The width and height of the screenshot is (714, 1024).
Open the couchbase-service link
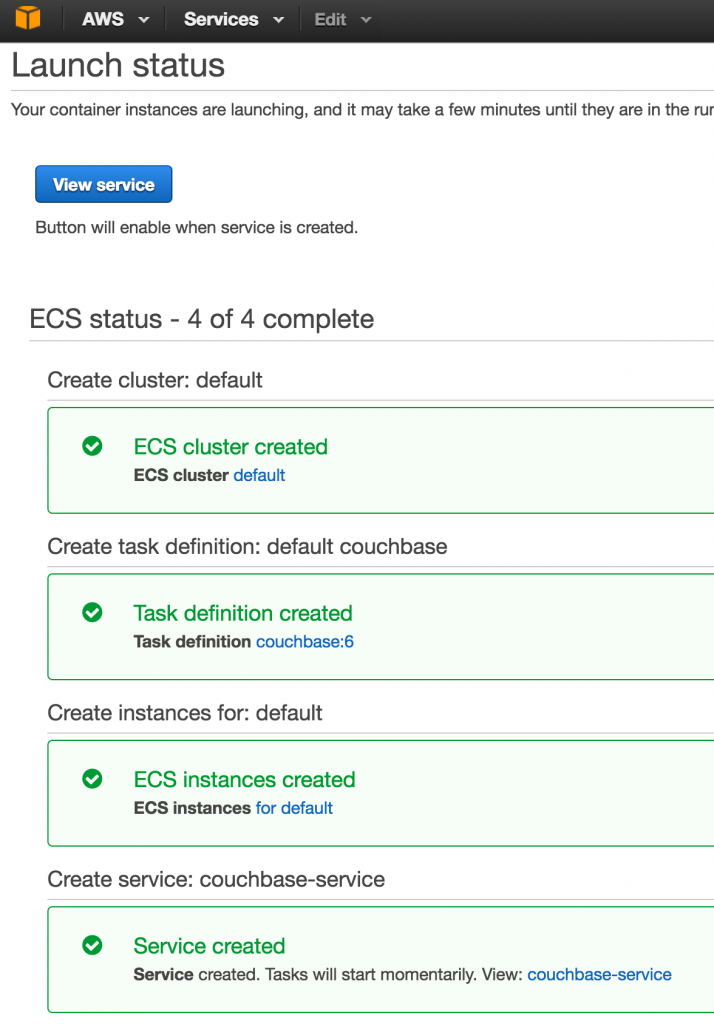click(599, 974)
